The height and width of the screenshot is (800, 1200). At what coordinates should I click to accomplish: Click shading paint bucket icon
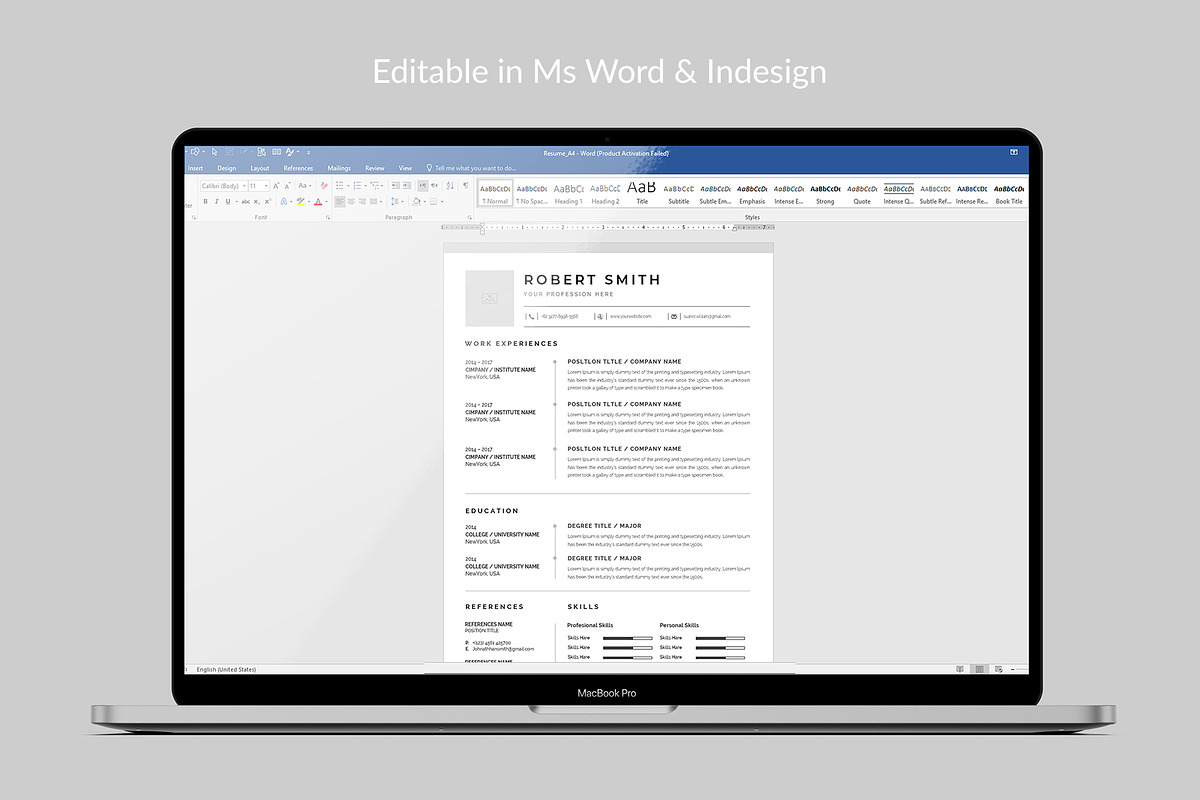click(x=416, y=201)
